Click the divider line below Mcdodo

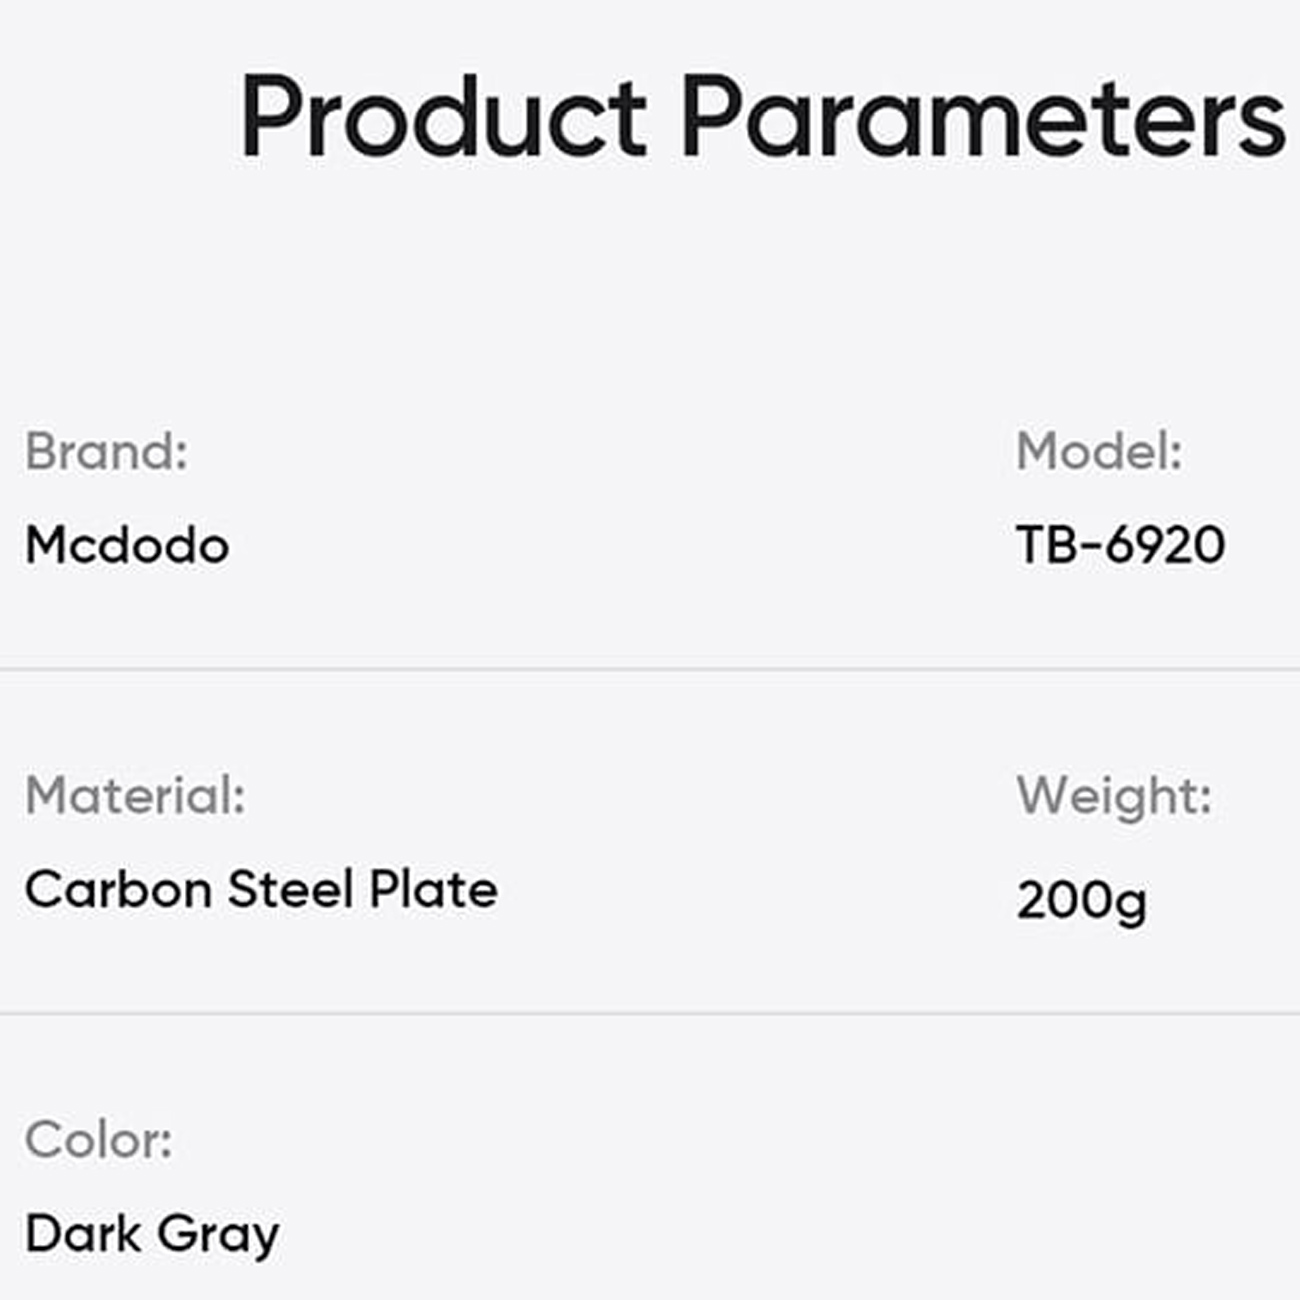click(x=650, y=669)
